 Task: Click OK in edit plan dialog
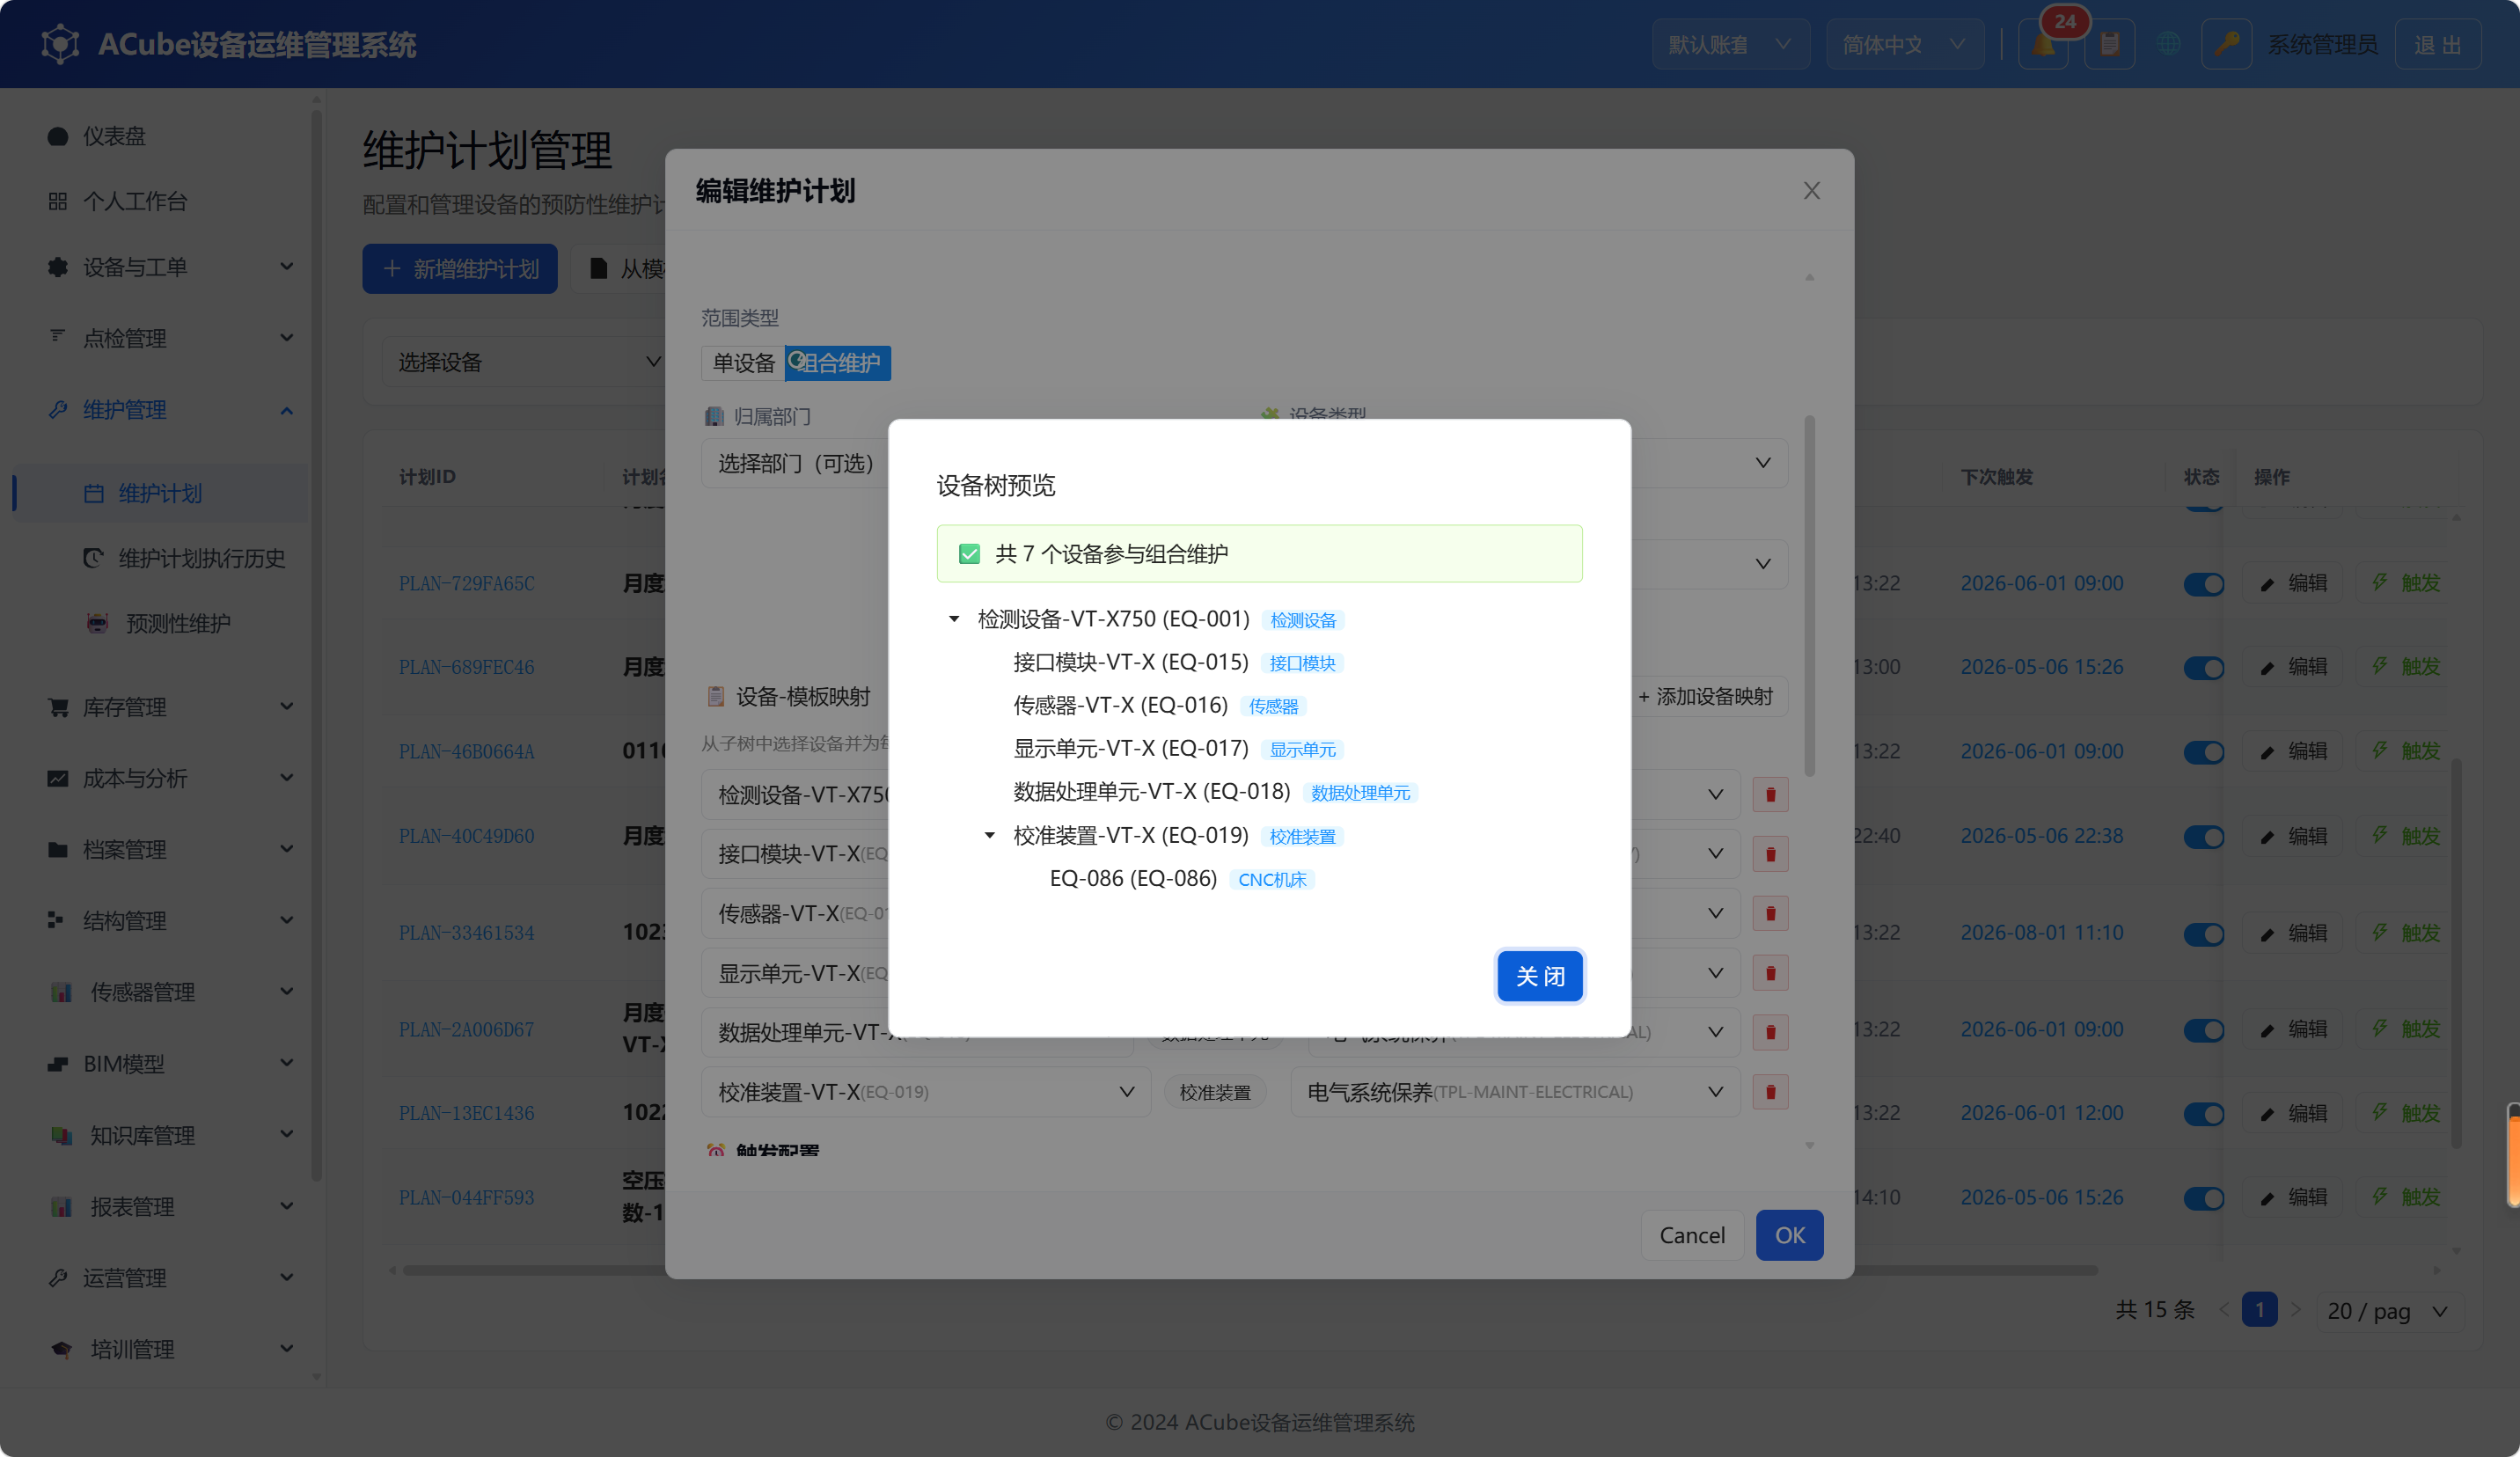[1789, 1235]
